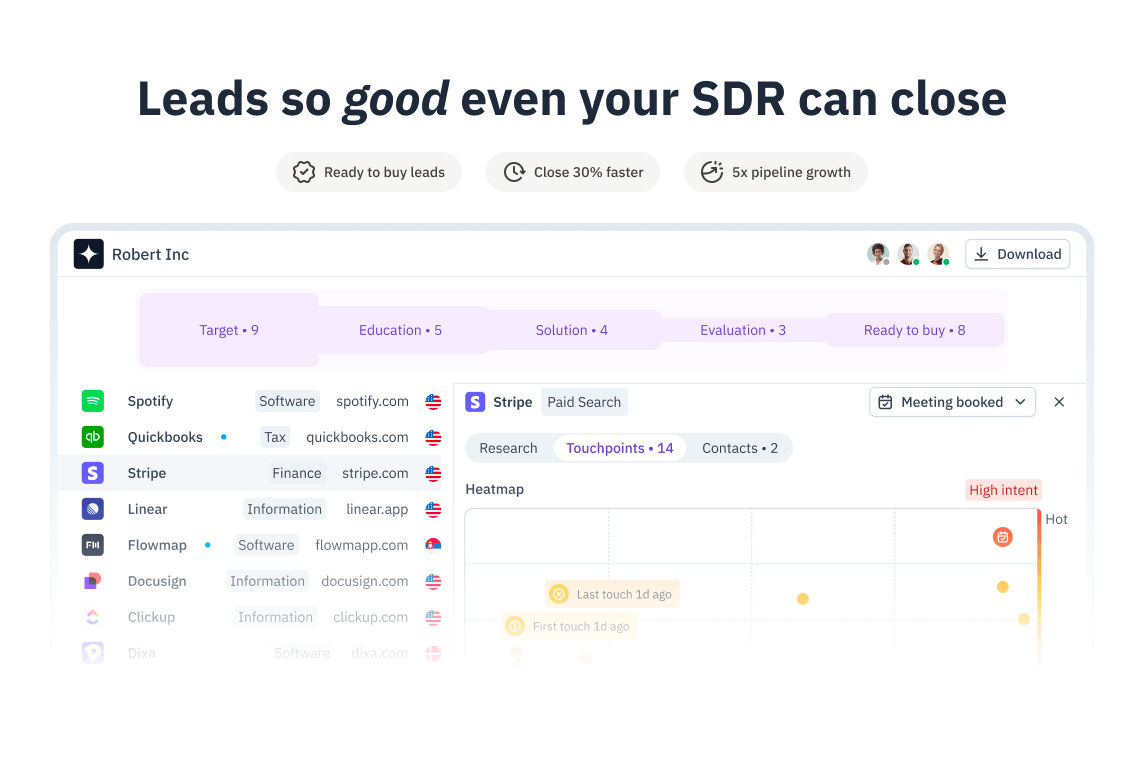Open the flowmapp.com link
Image resolution: width=1144 pixels, height=758 pixels.
coord(361,545)
